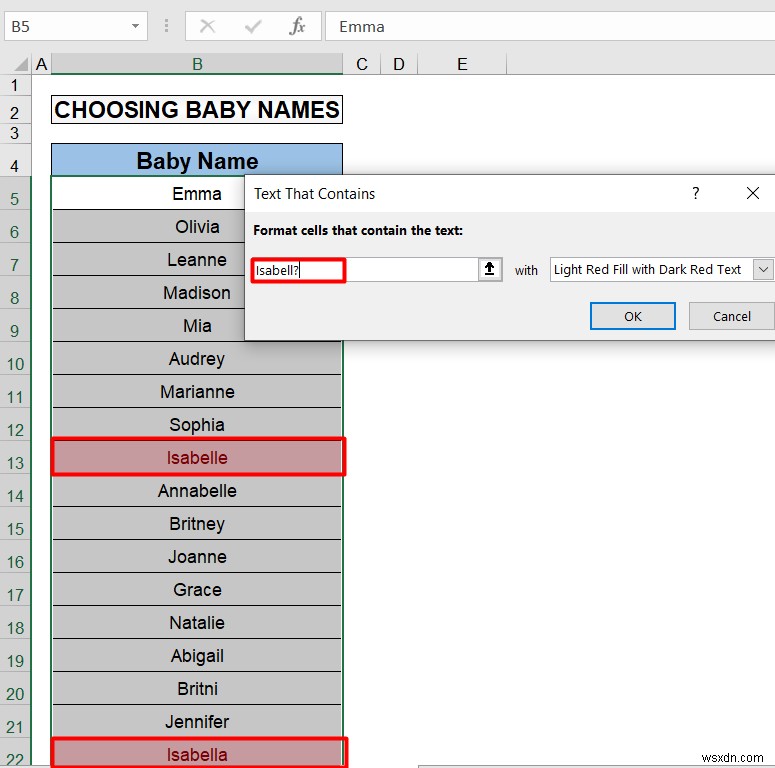Screen dimensions: 775x768
Task: Click OK in Text That Contains dialog
Action: (x=633, y=316)
